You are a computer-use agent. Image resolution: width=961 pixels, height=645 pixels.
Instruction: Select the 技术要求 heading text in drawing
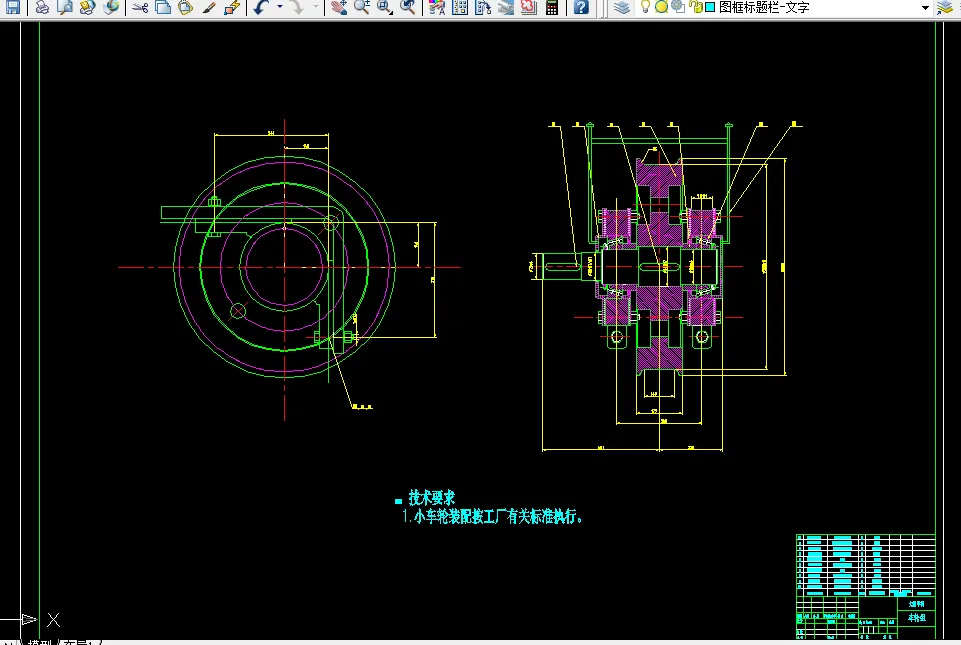click(431, 497)
